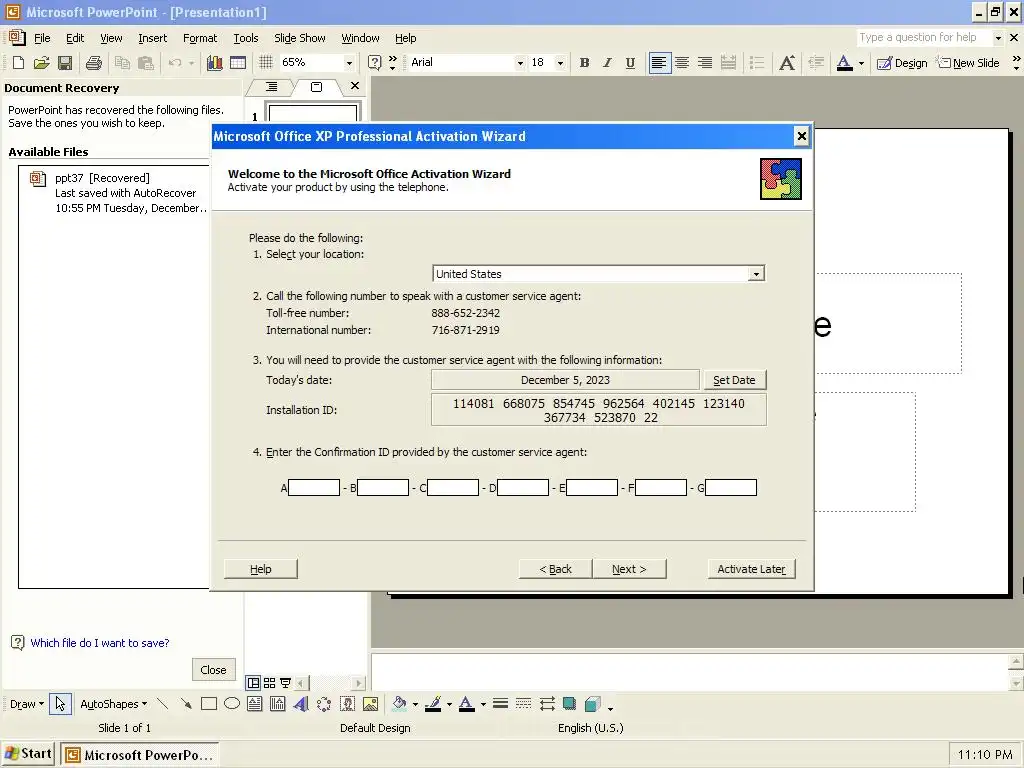Click the PowerPoint Help question mark icon

pyautogui.click(x=374, y=63)
